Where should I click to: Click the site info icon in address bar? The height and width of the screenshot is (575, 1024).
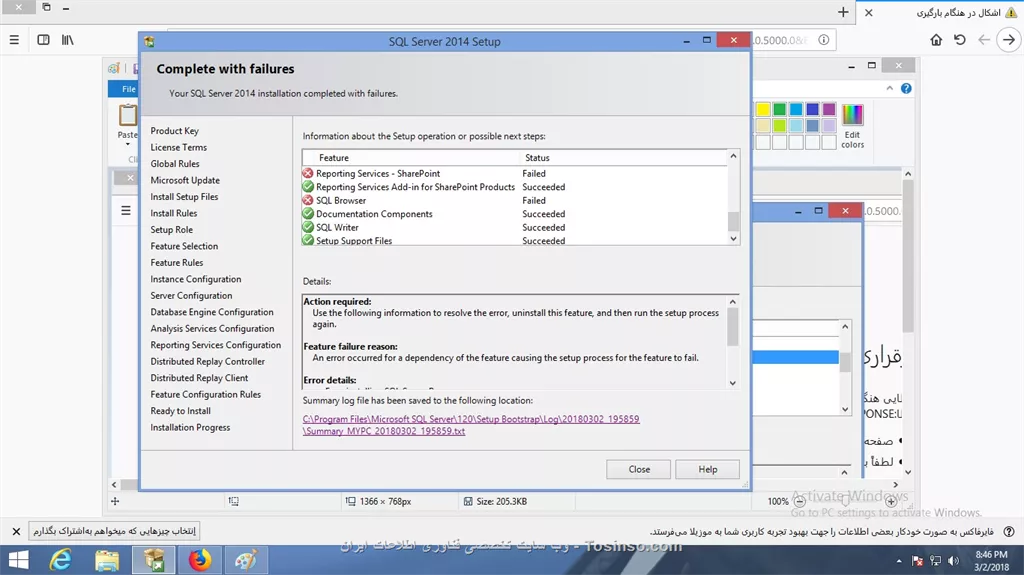824,40
